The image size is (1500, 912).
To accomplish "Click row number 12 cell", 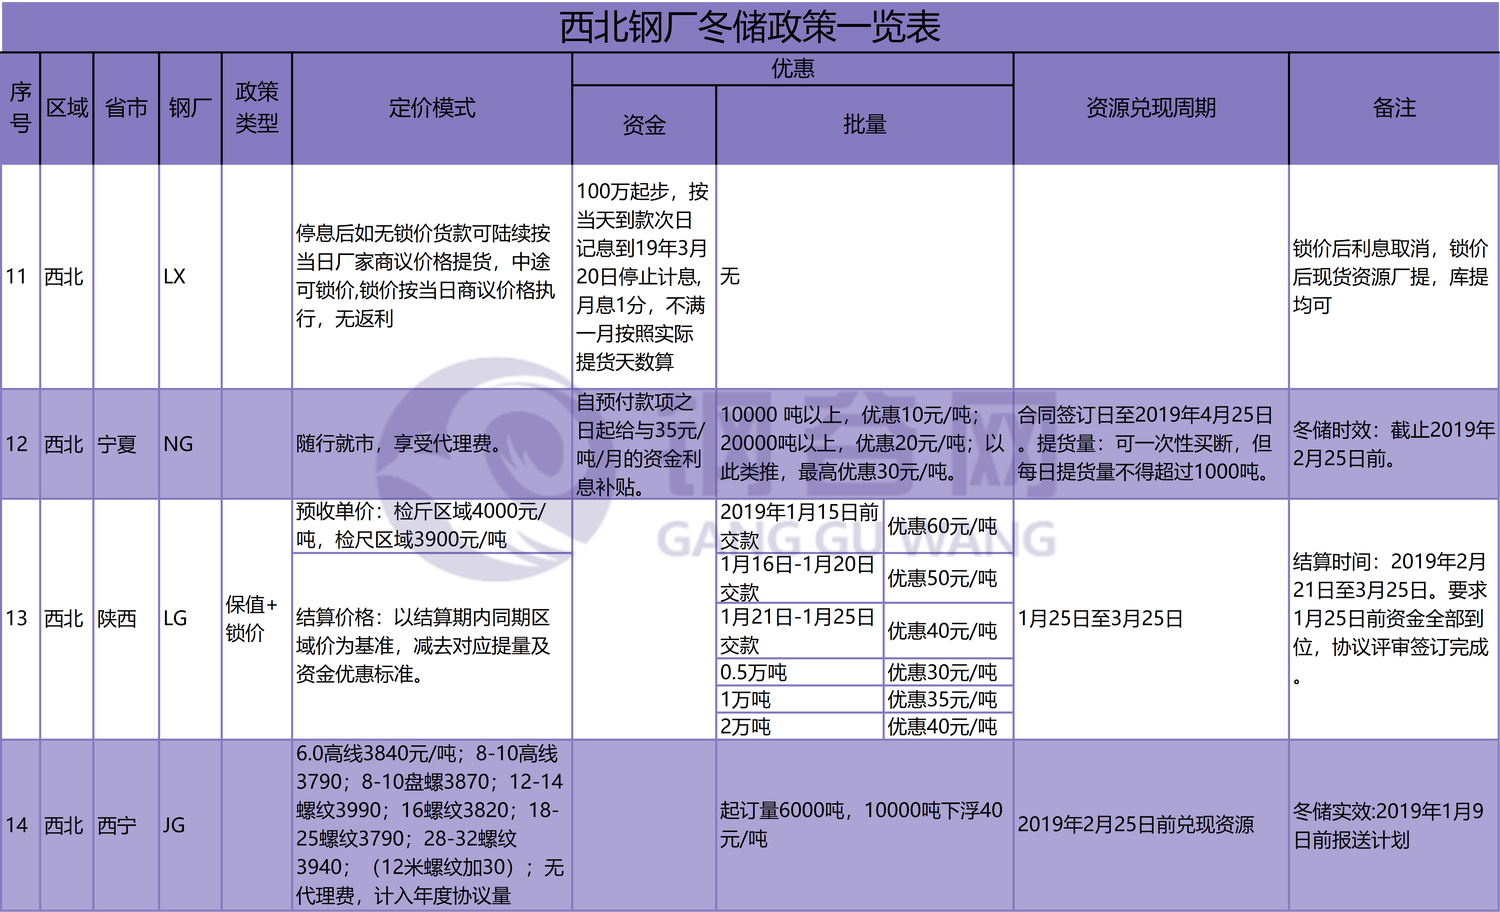I will coord(21,444).
